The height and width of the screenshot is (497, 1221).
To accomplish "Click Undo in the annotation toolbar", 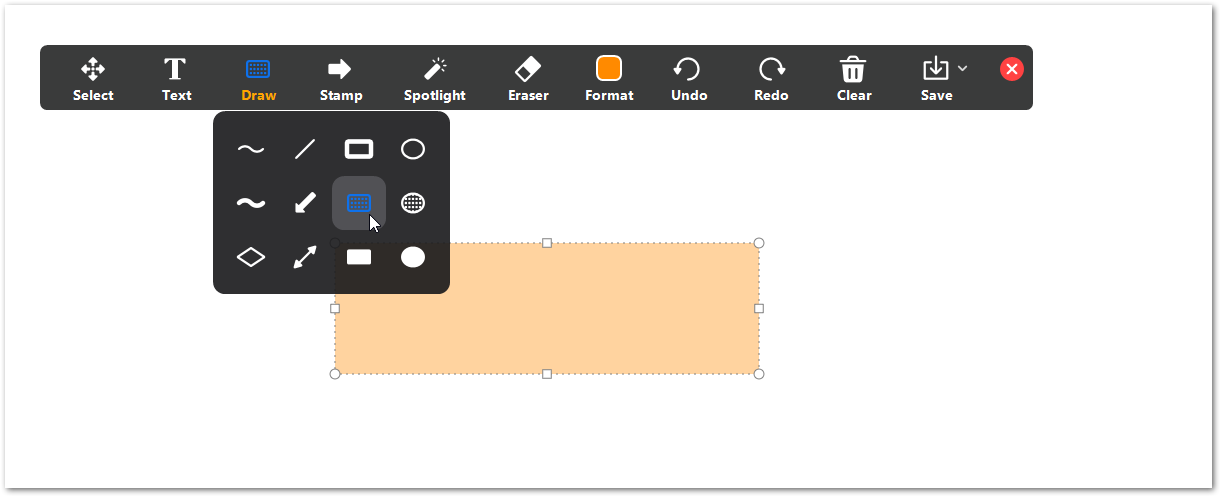I will point(688,78).
